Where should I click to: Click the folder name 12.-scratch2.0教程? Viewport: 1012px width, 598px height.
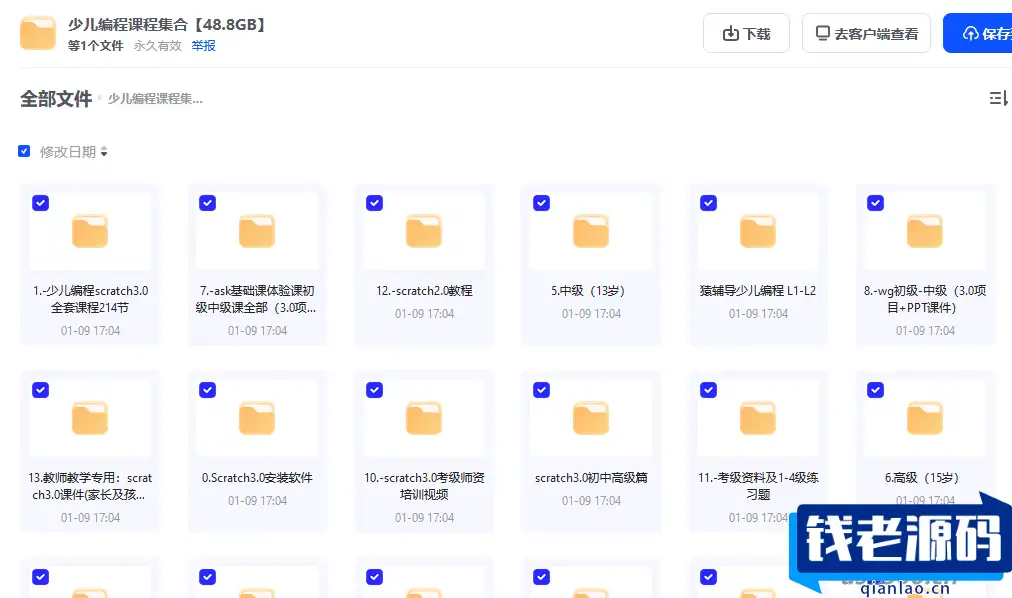click(x=424, y=291)
